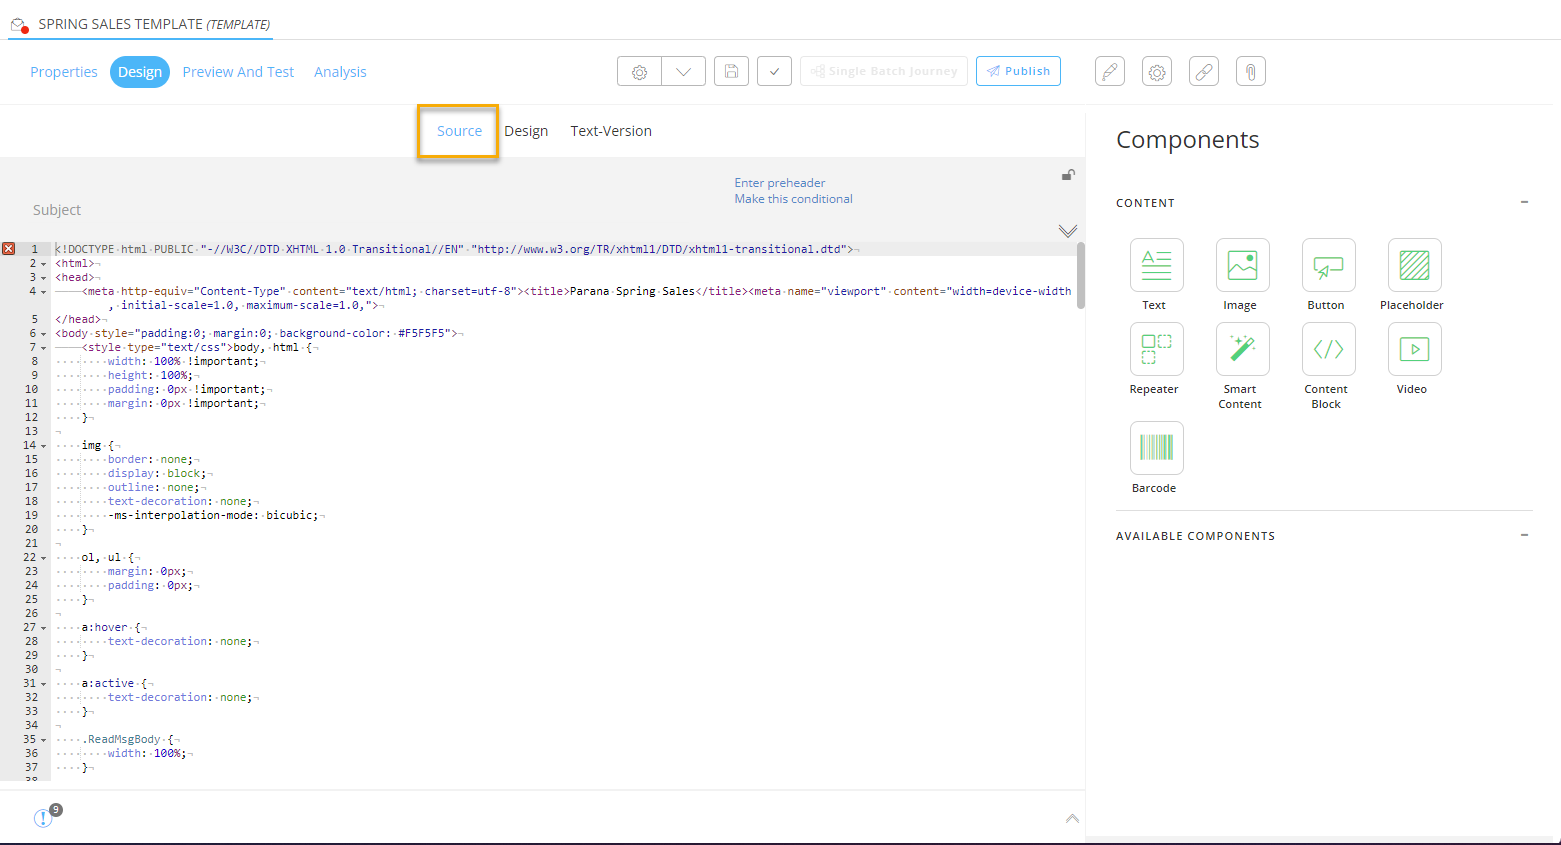1561x845 pixels.
Task: Toggle the unlock padlock icon
Action: 1068,175
